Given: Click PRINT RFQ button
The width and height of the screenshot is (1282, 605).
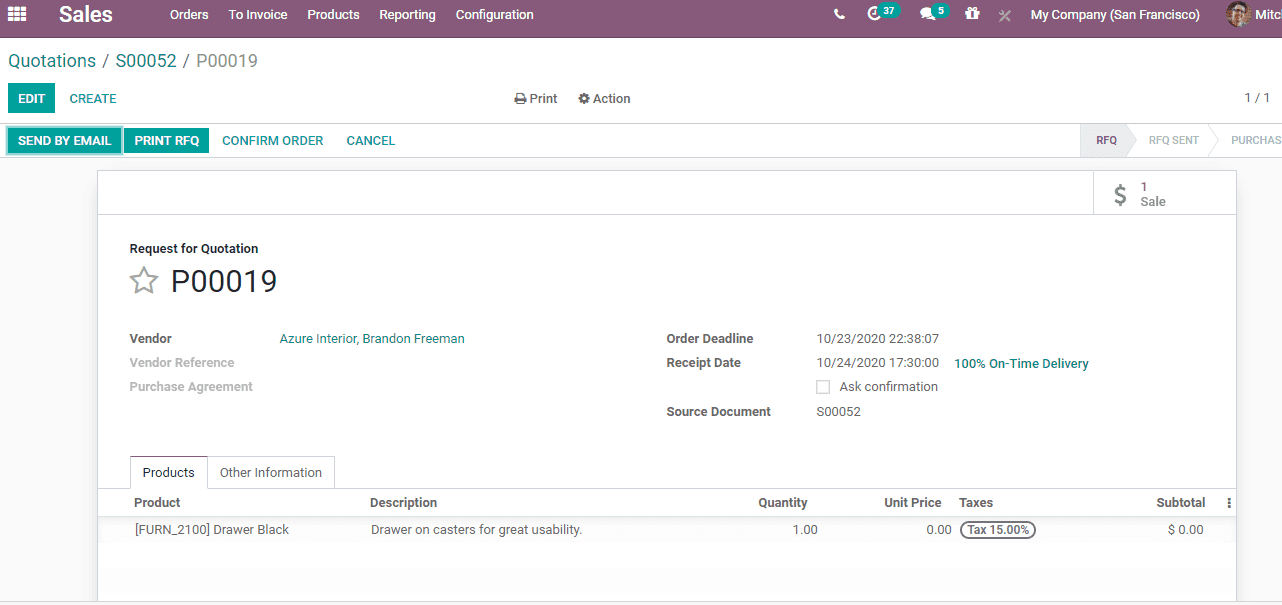Looking at the screenshot, I should pos(167,141).
